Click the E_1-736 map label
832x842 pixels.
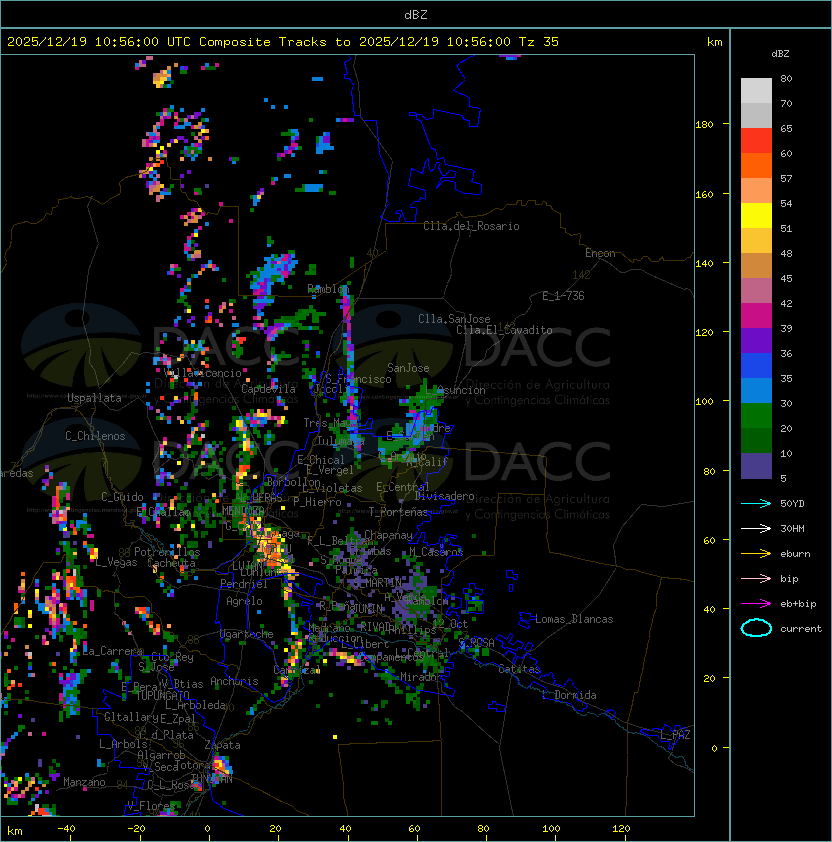coord(563,296)
